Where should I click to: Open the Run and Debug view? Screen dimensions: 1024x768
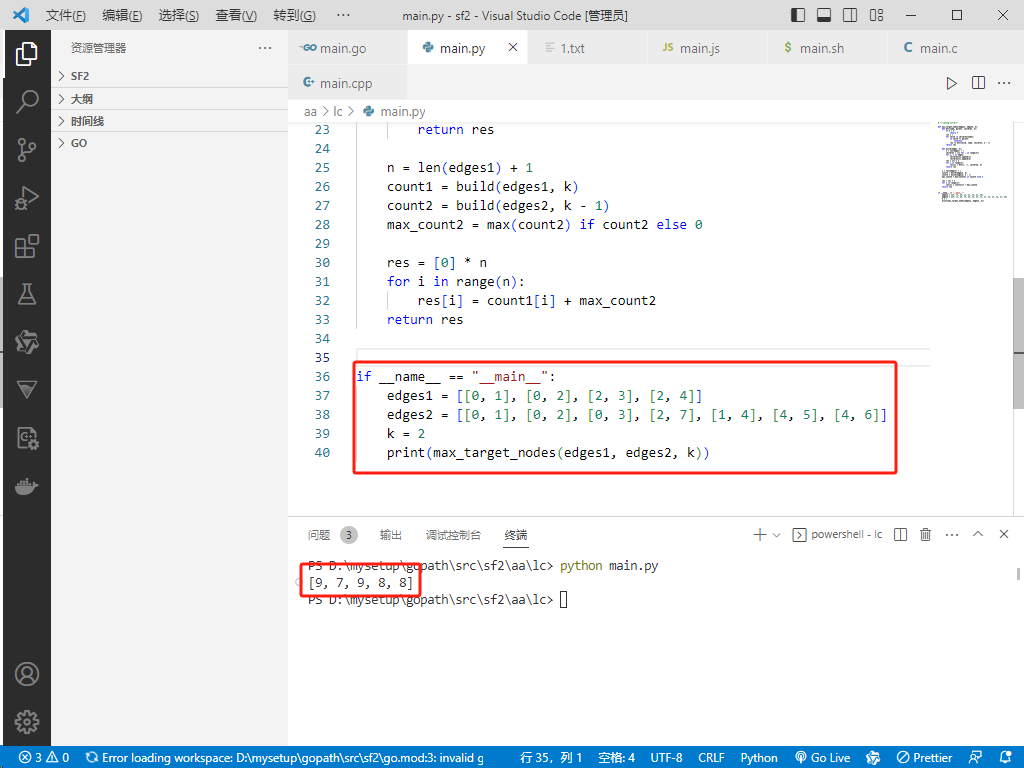coord(27,198)
